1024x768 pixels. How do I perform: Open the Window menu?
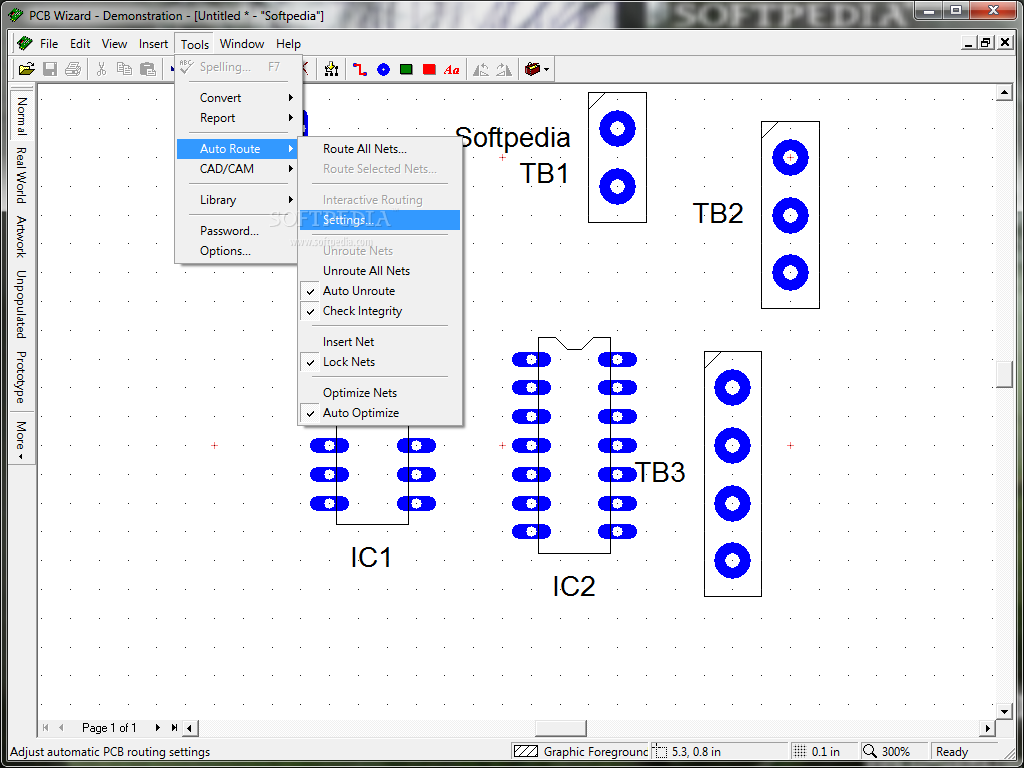click(242, 44)
